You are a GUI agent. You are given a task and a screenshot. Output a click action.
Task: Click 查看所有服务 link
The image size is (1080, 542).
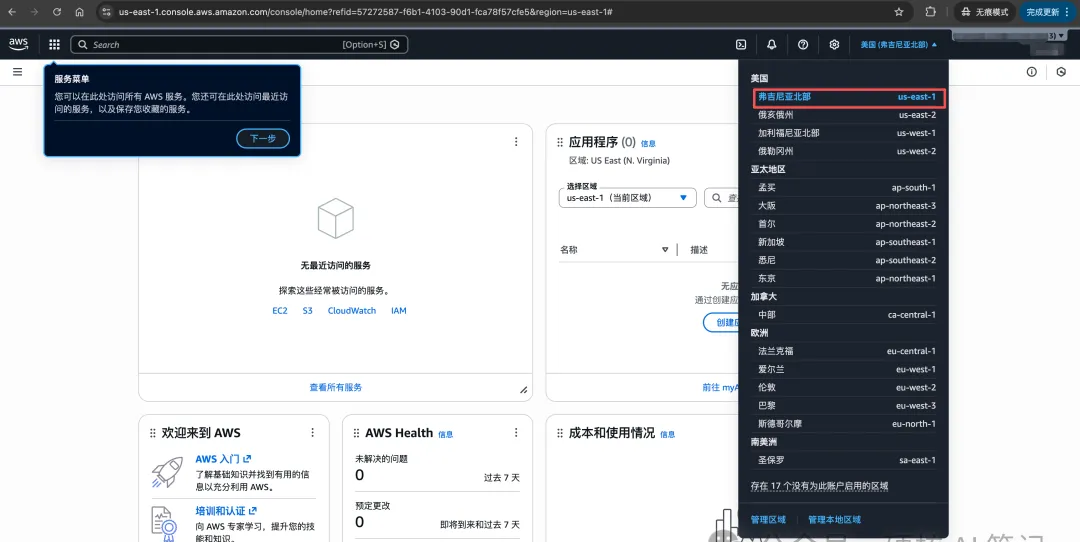pyautogui.click(x=335, y=387)
